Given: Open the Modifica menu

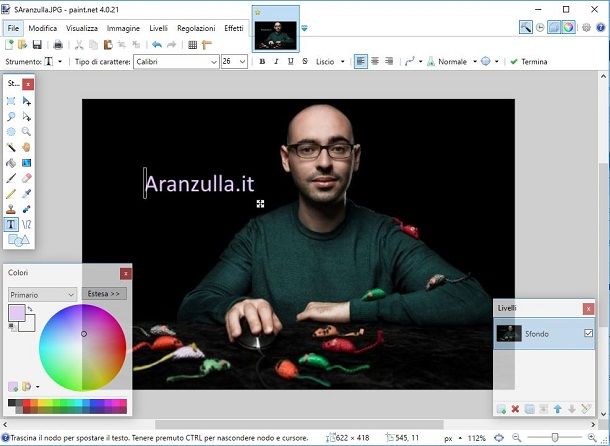Looking at the screenshot, I should pyautogui.click(x=43, y=28).
